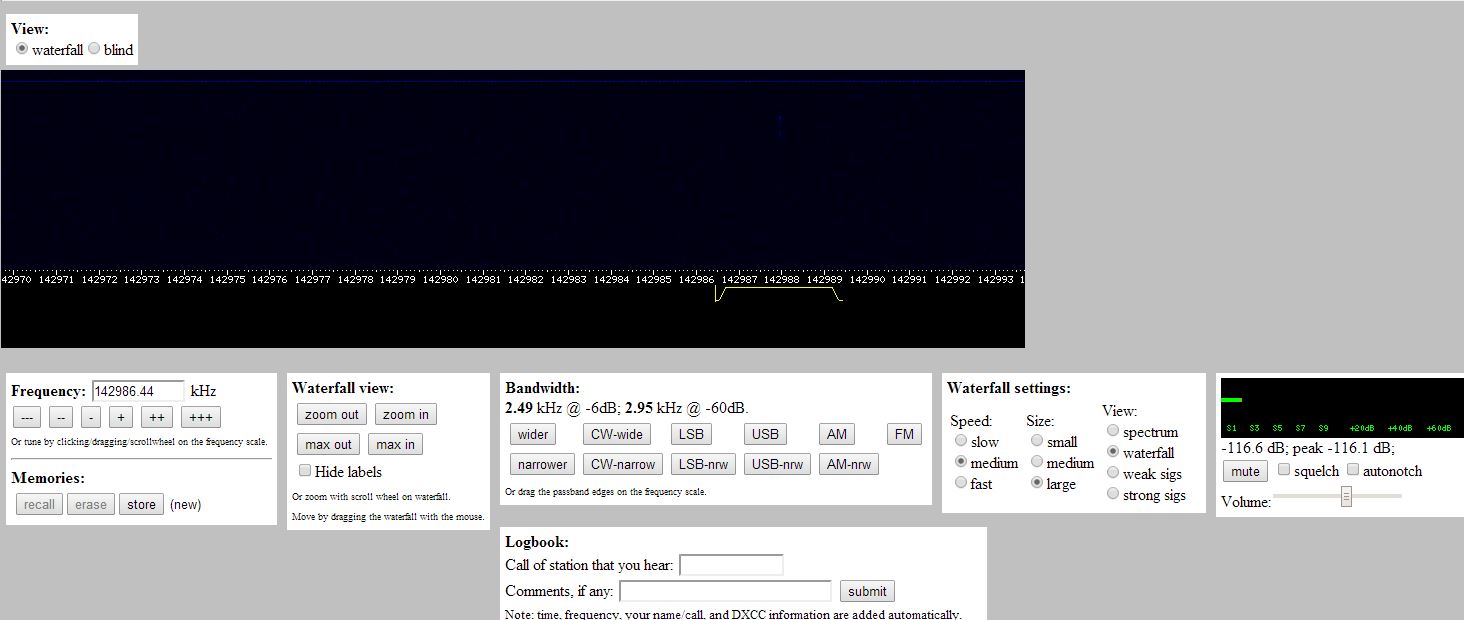Viewport: 1464px width, 620px height.
Task: Submit the logbook entry
Action: (866, 591)
